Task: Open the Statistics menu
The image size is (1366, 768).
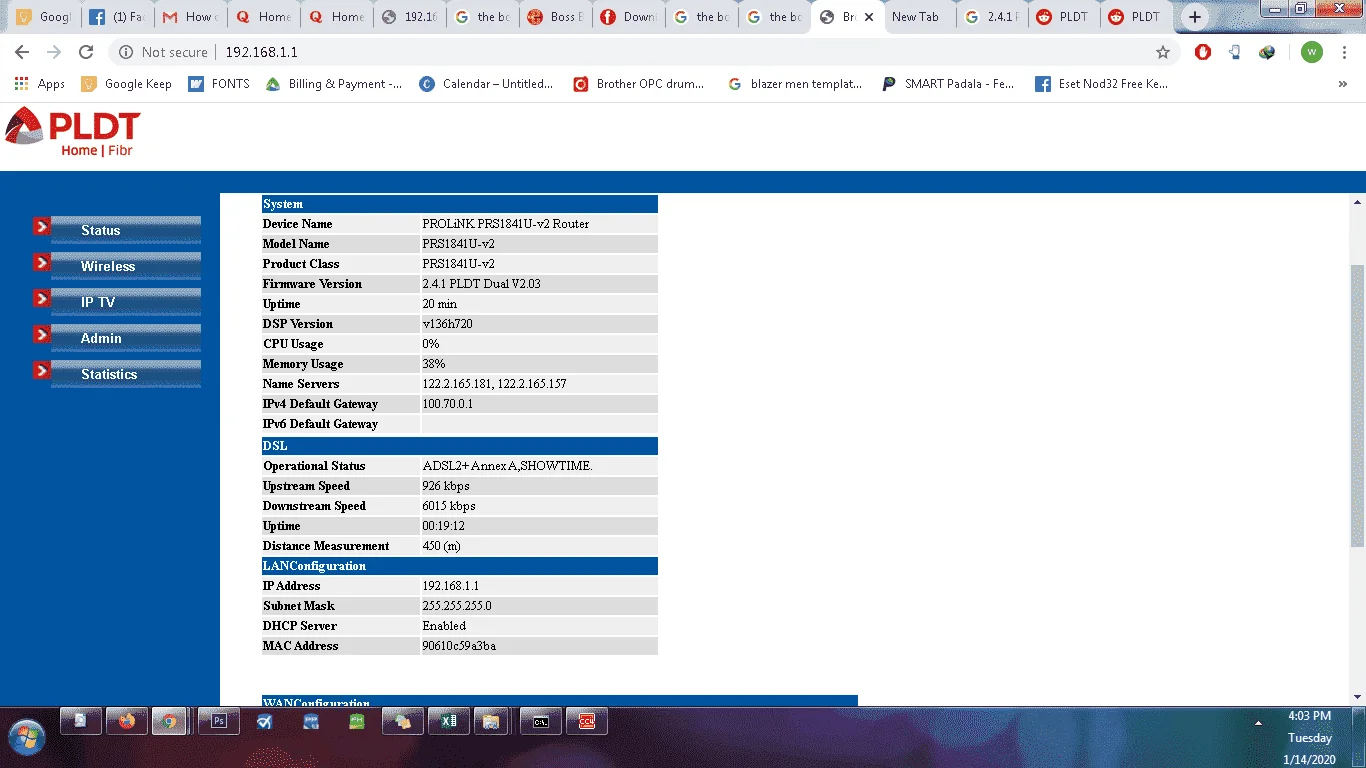Action: tap(126, 374)
